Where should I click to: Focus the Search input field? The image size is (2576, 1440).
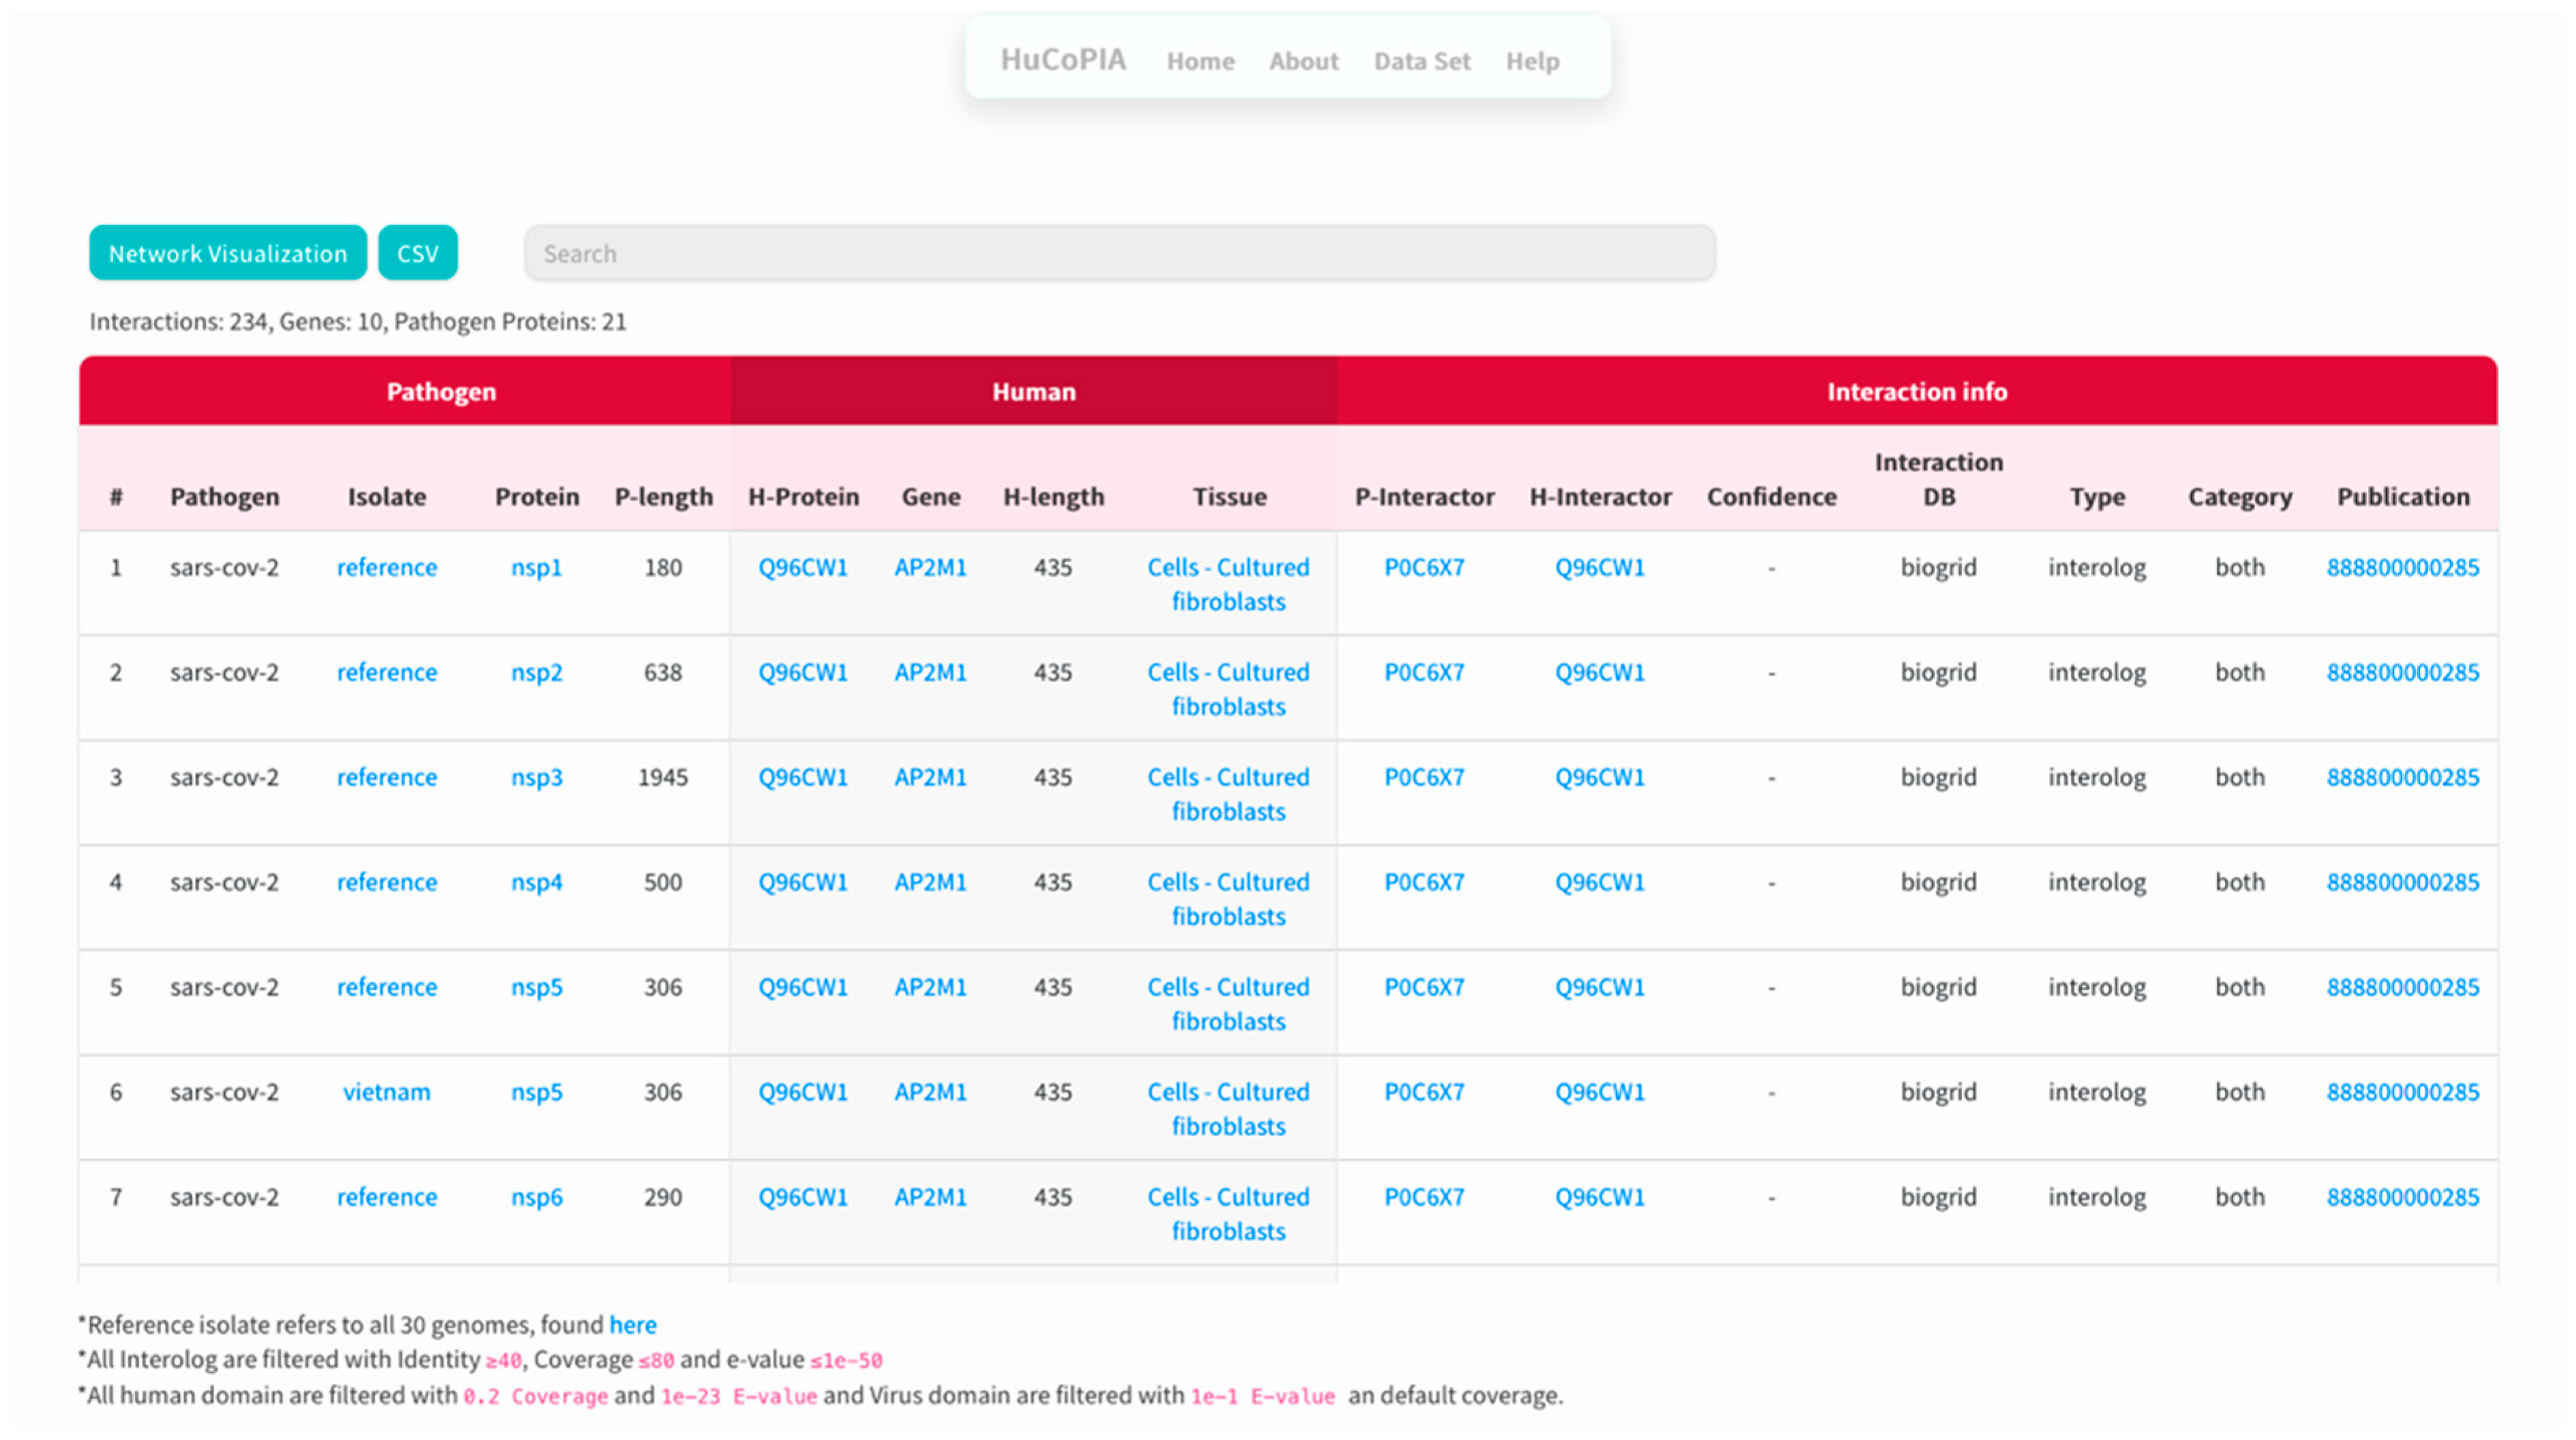1119,253
